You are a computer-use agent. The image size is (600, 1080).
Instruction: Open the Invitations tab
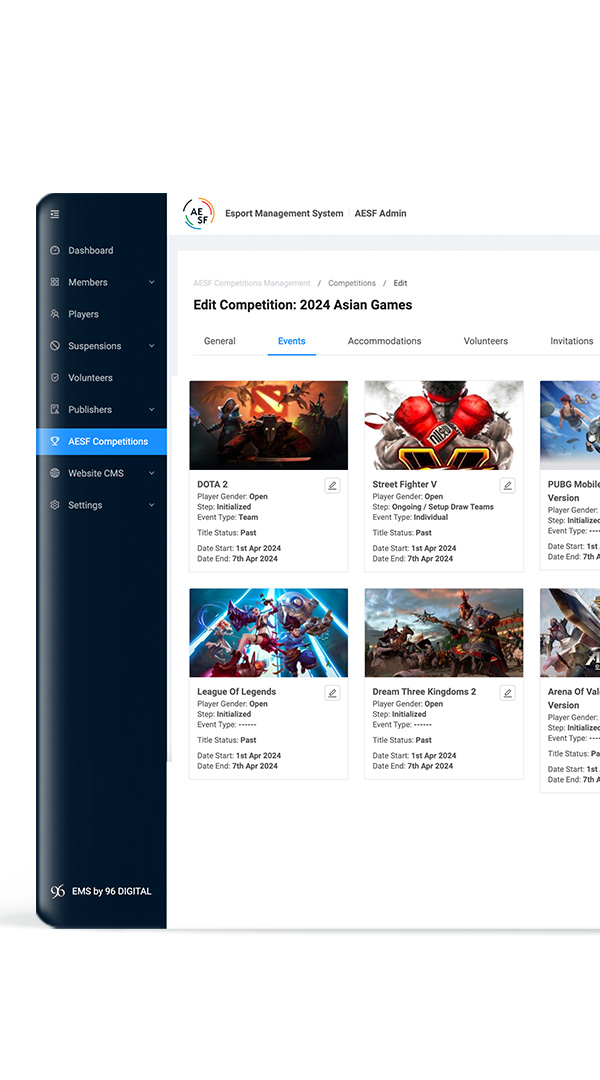[x=571, y=341]
